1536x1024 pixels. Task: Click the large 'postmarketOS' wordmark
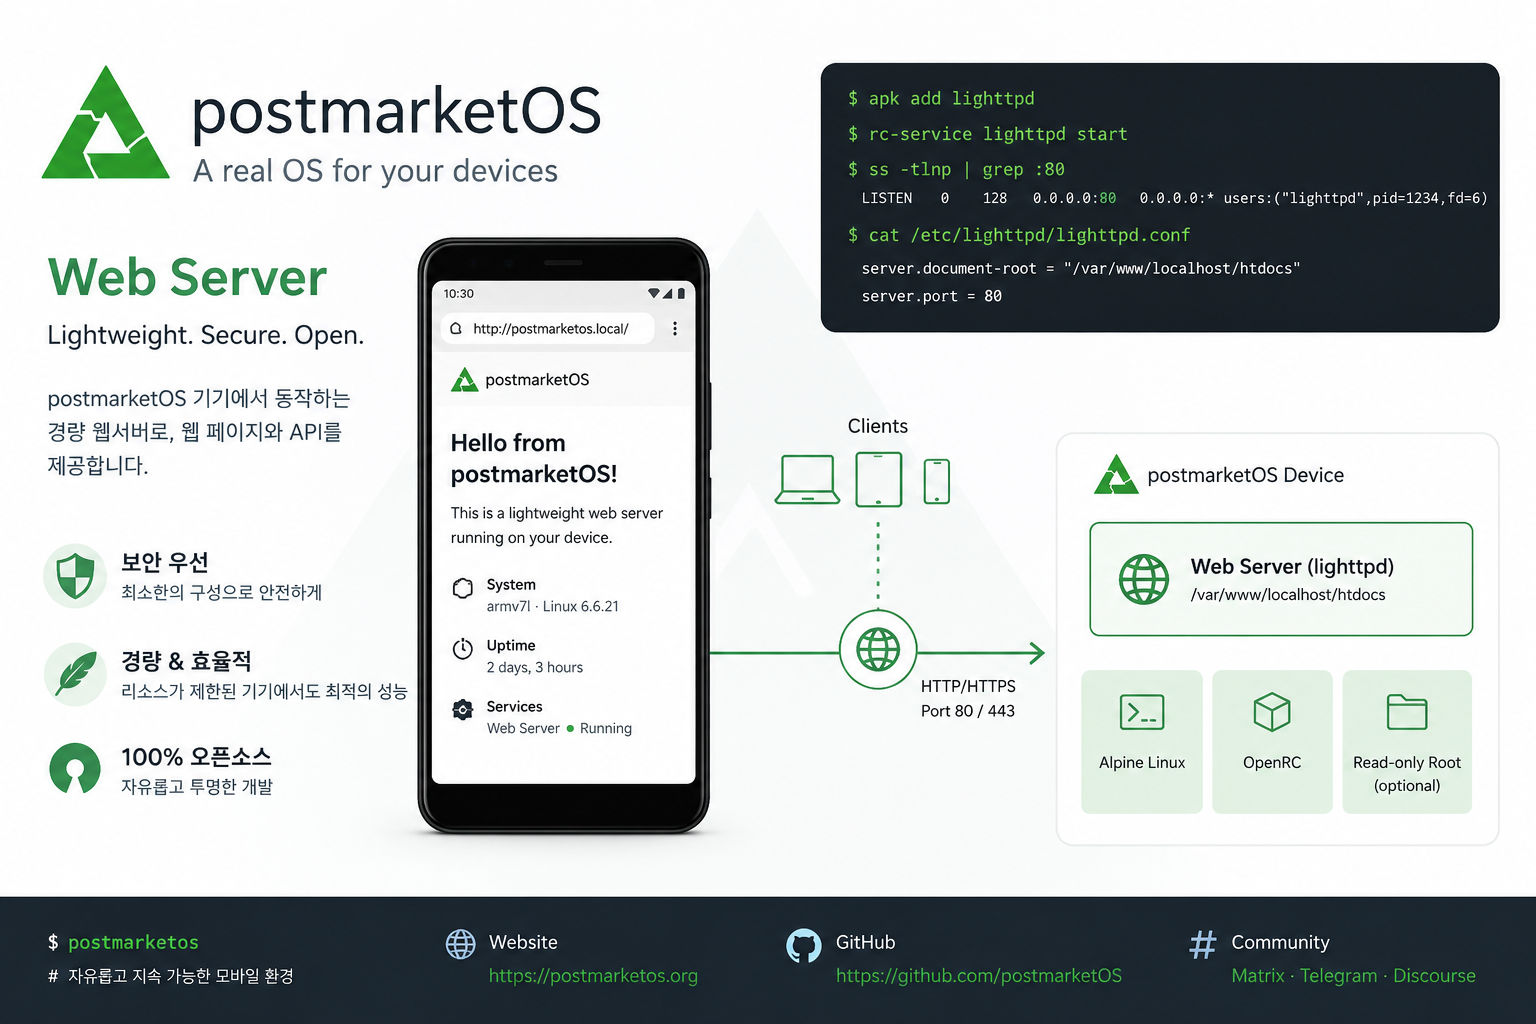tap(397, 111)
